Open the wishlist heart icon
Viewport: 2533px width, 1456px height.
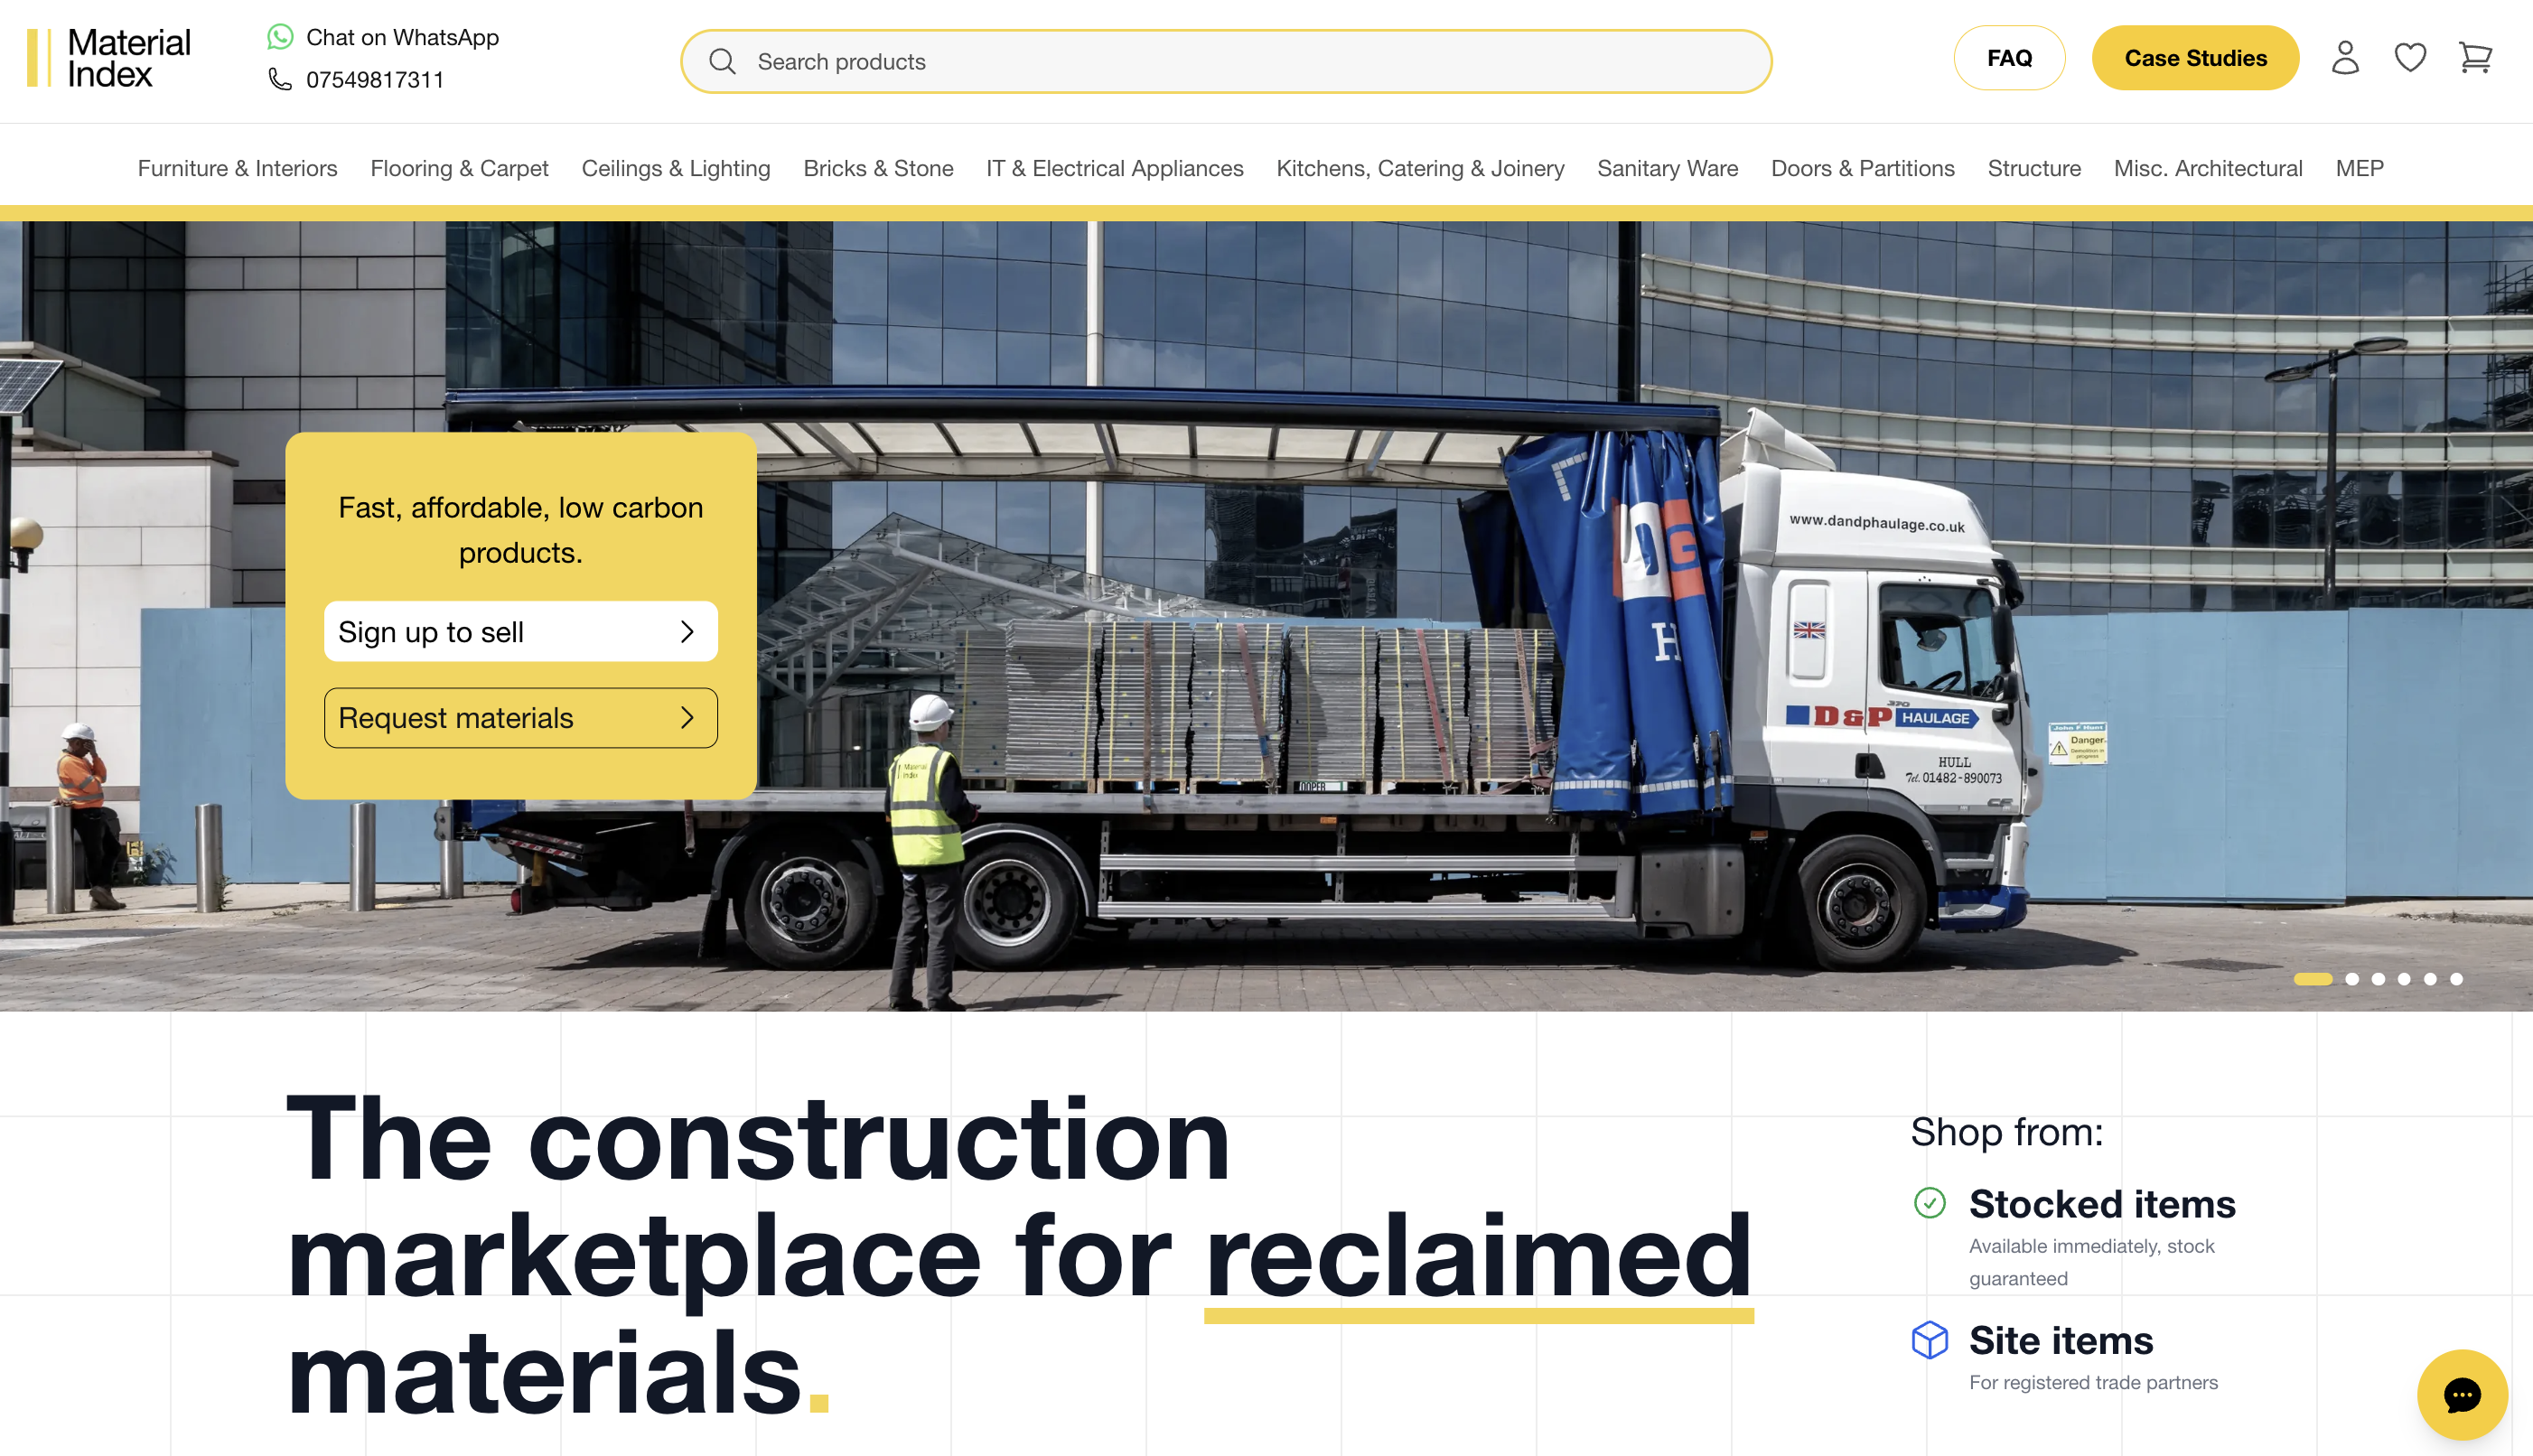(2410, 58)
